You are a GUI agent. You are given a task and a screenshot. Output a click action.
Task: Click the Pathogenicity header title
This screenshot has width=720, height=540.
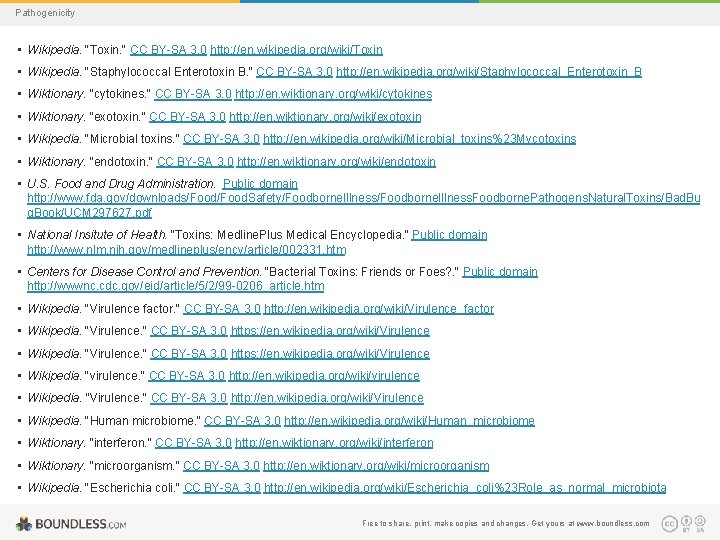click(x=45, y=13)
